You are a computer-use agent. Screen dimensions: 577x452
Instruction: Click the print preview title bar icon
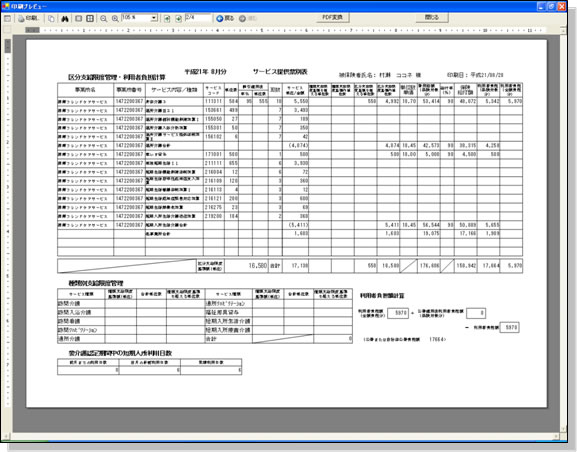click(6, 6)
